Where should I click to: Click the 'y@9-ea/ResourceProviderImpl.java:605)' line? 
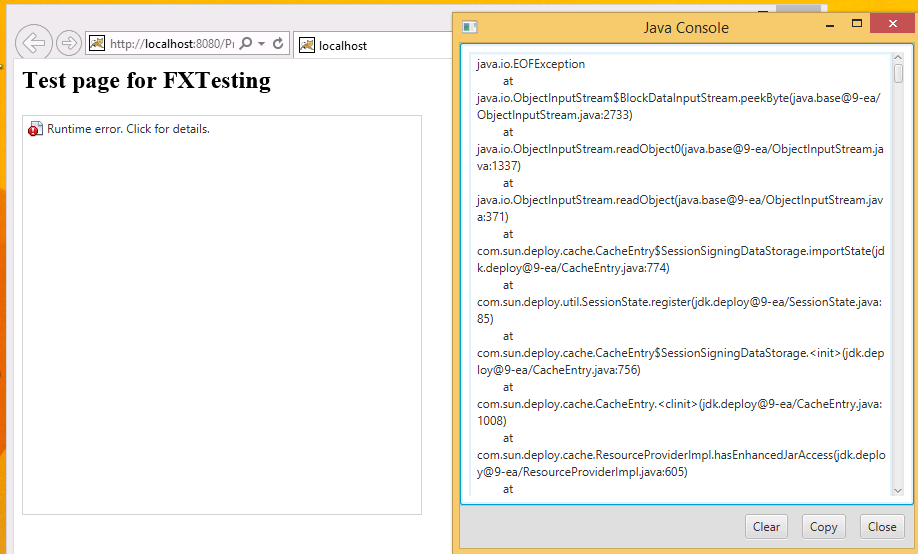(x=582, y=471)
